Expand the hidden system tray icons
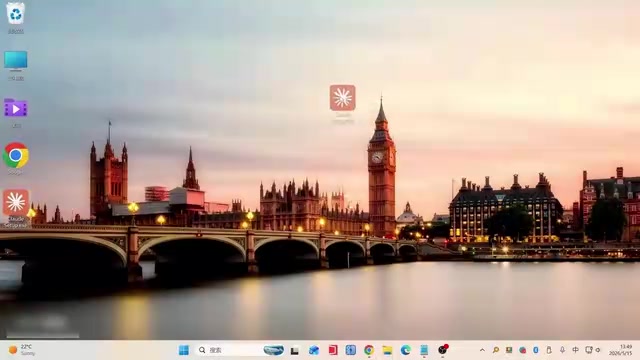The width and height of the screenshot is (640, 360). click(482, 350)
